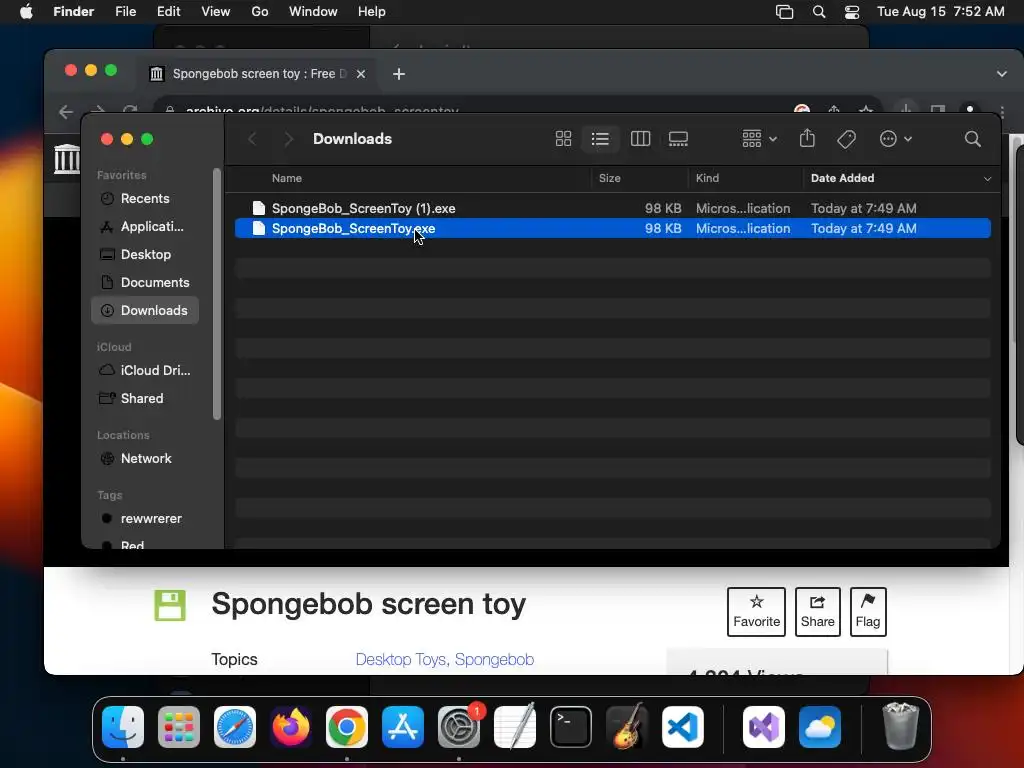Open the View menu
Viewport: 1024px width, 768px height.
(x=216, y=12)
